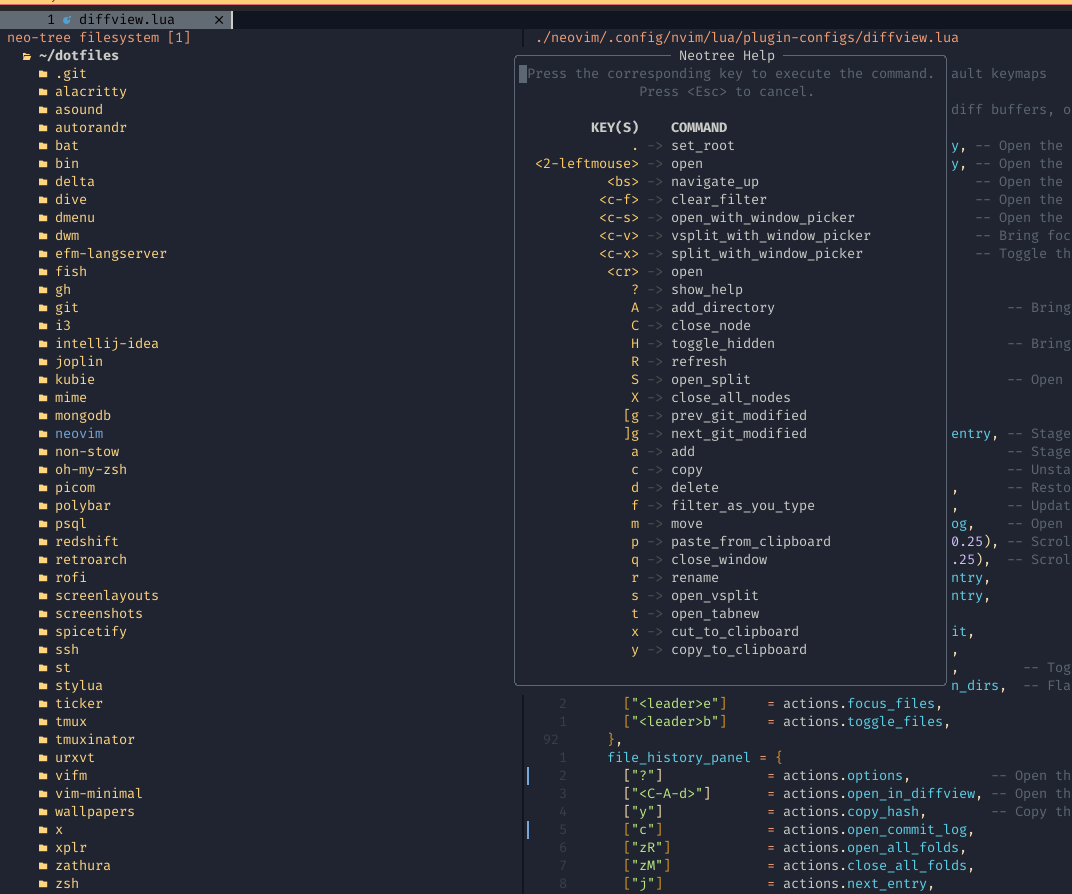Expand the retroarch directory
Viewport: 1072px width, 894px height.
(91, 560)
